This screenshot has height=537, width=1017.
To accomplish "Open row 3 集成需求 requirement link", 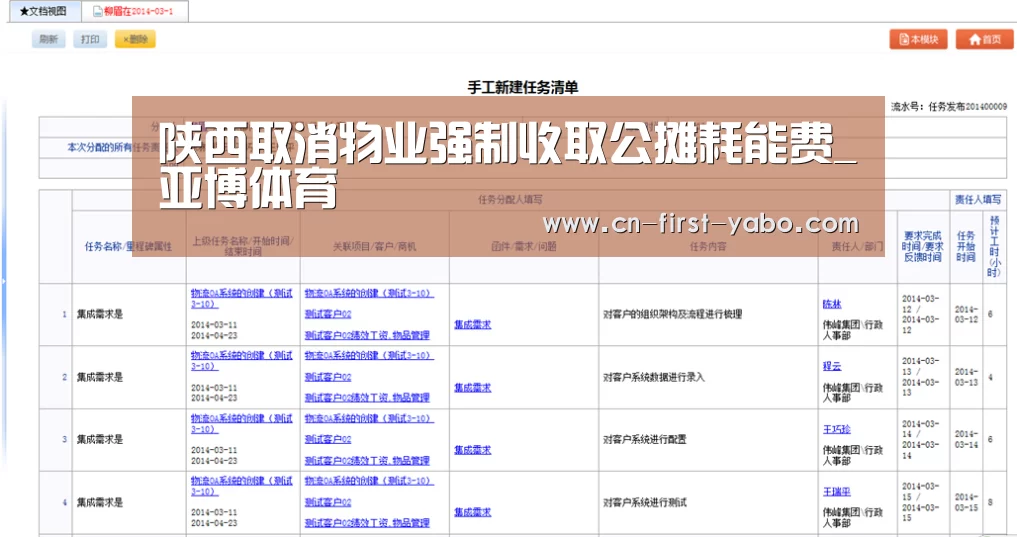I will tap(472, 449).
